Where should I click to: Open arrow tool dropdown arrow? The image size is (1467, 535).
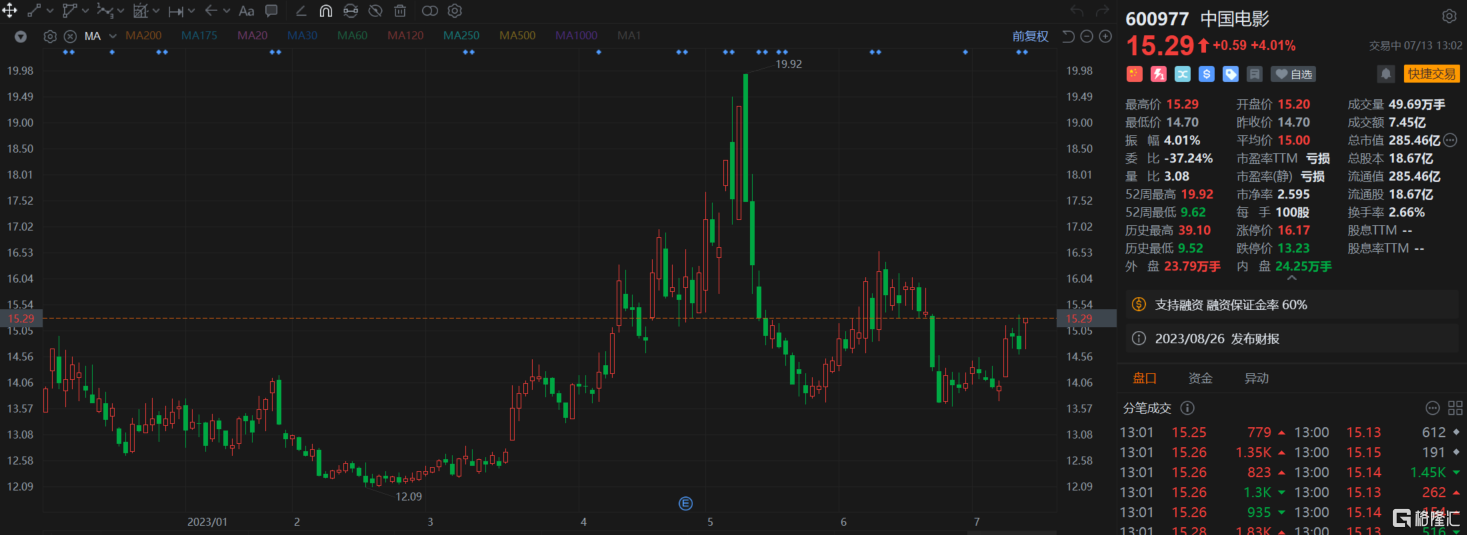[227, 12]
